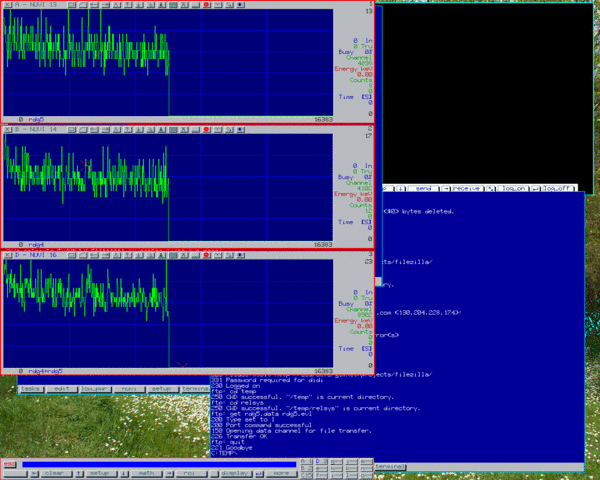The width and height of the screenshot is (600, 480).
Task: Click the receive button in the terminal window
Action: pos(468,188)
